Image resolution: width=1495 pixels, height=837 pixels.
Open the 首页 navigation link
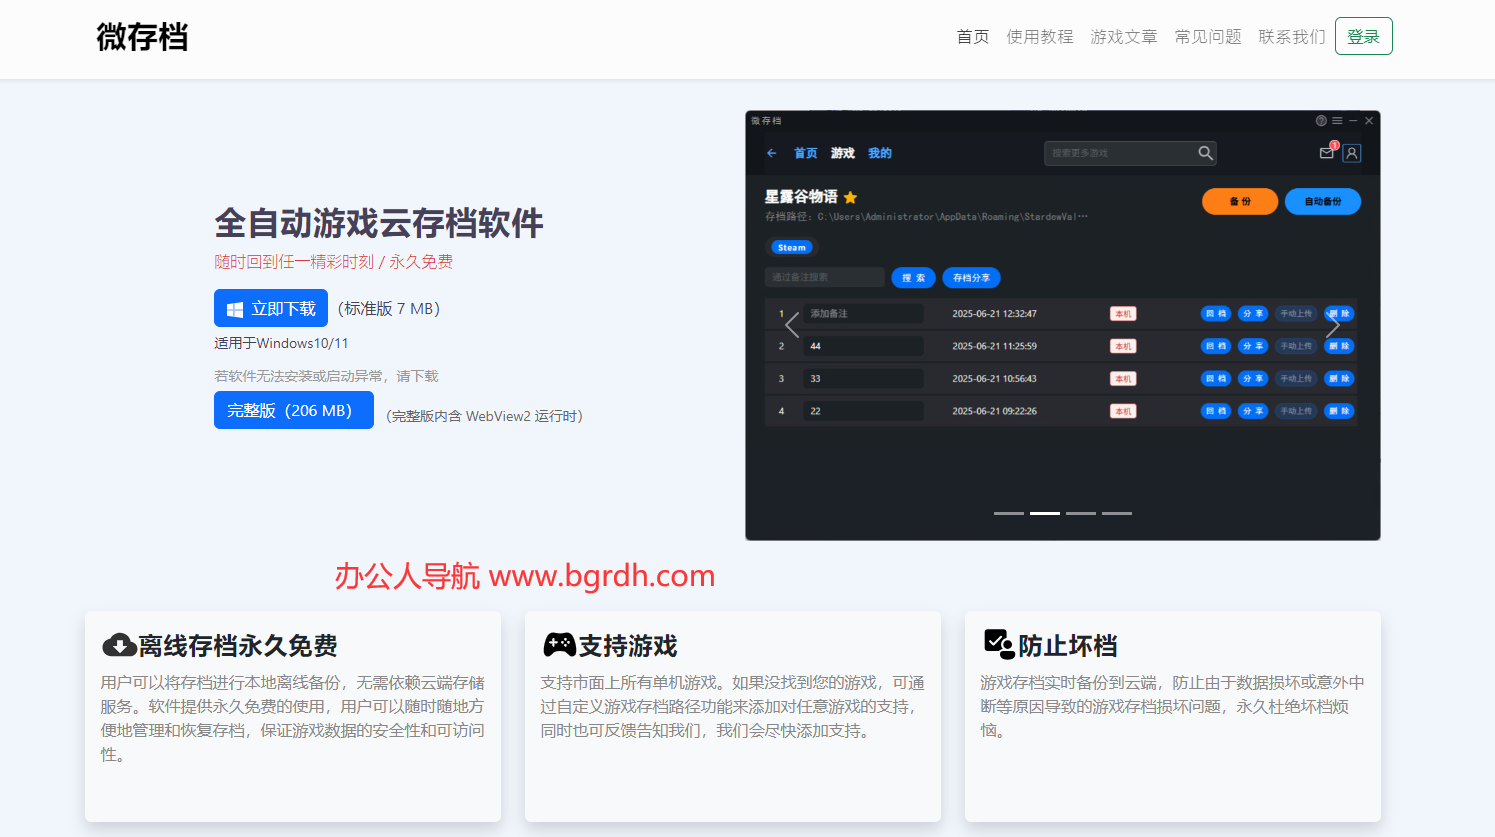pyautogui.click(x=973, y=37)
